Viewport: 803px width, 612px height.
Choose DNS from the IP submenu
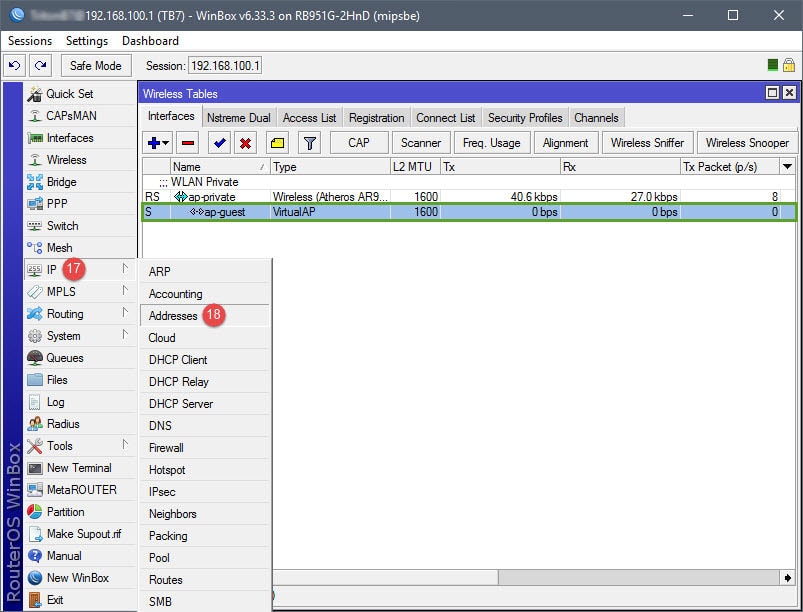pyautogui.click(x=205, y=426)
